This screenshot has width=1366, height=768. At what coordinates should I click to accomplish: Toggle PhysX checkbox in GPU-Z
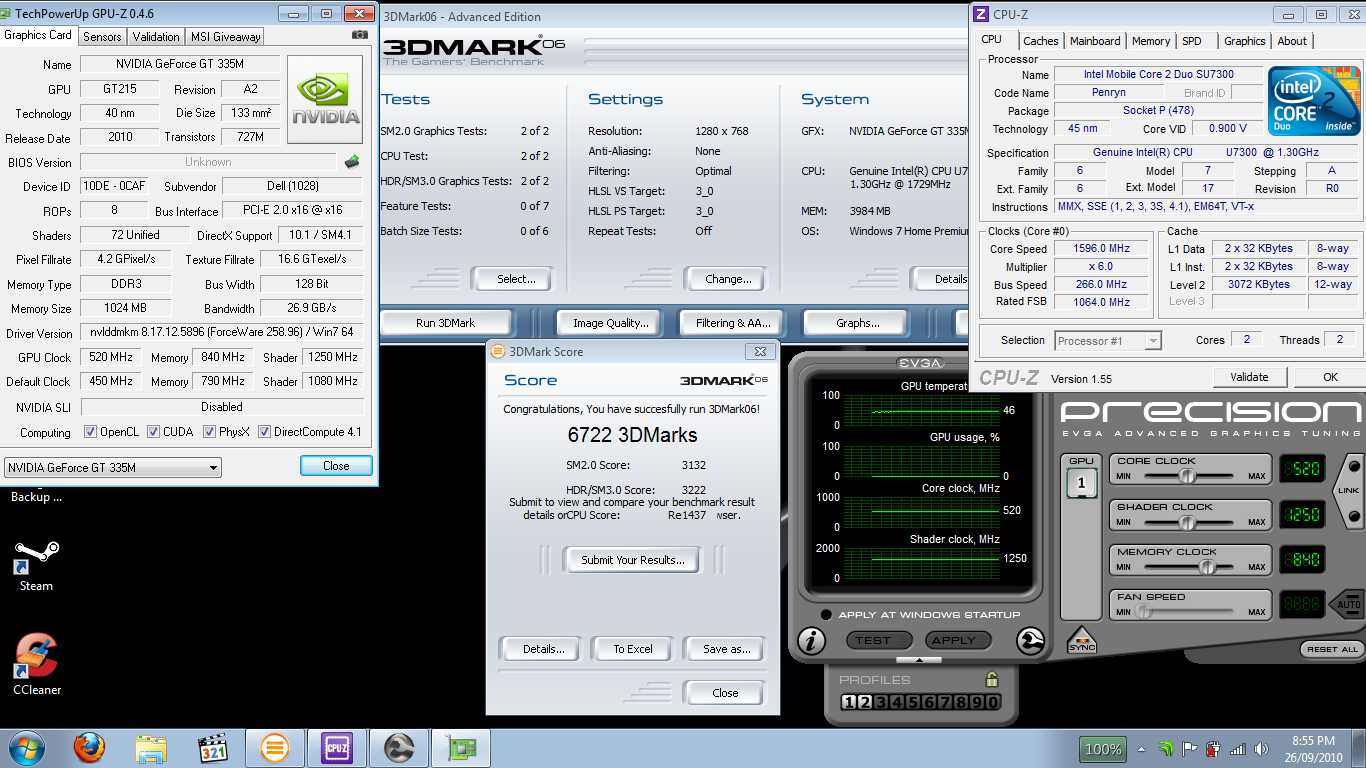[210, 432]
